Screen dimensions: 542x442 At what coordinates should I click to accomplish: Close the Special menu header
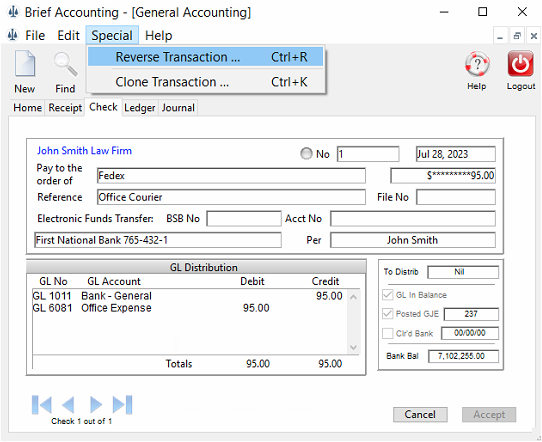click(112, 35)
